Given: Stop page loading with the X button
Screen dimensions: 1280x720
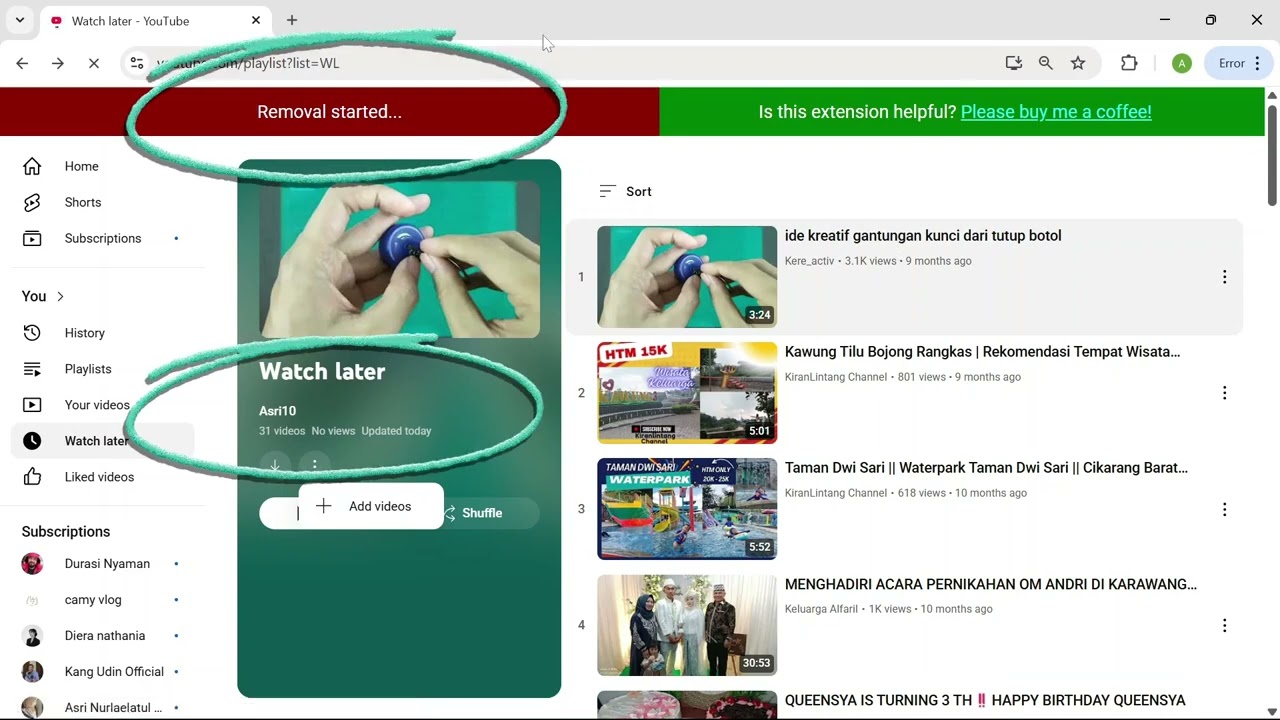Looking at the screenshot, I should pyautogui.click(x=94, y=63).
